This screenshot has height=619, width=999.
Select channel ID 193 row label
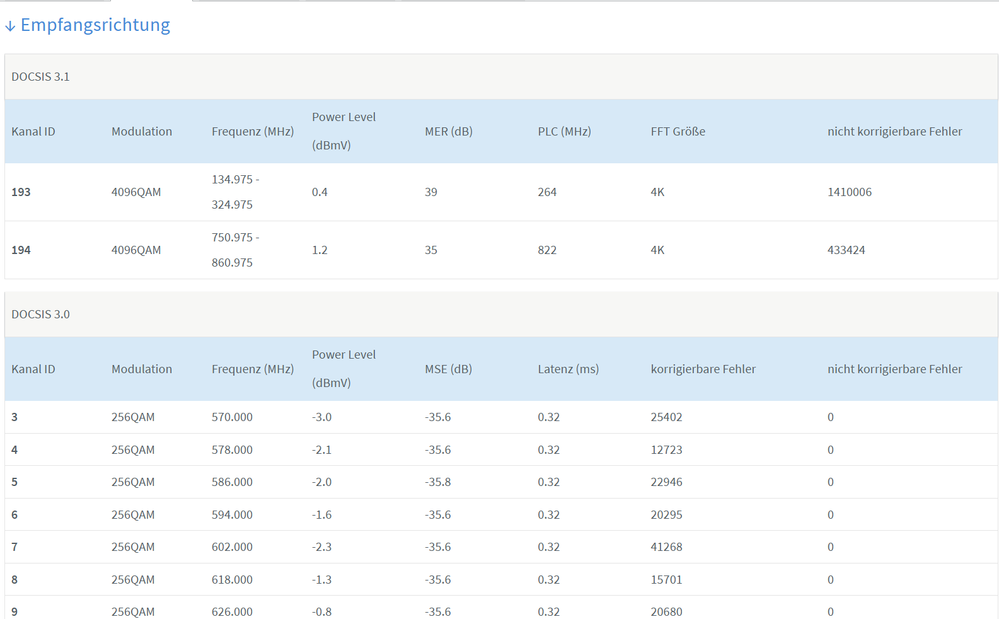pos(21,192)
